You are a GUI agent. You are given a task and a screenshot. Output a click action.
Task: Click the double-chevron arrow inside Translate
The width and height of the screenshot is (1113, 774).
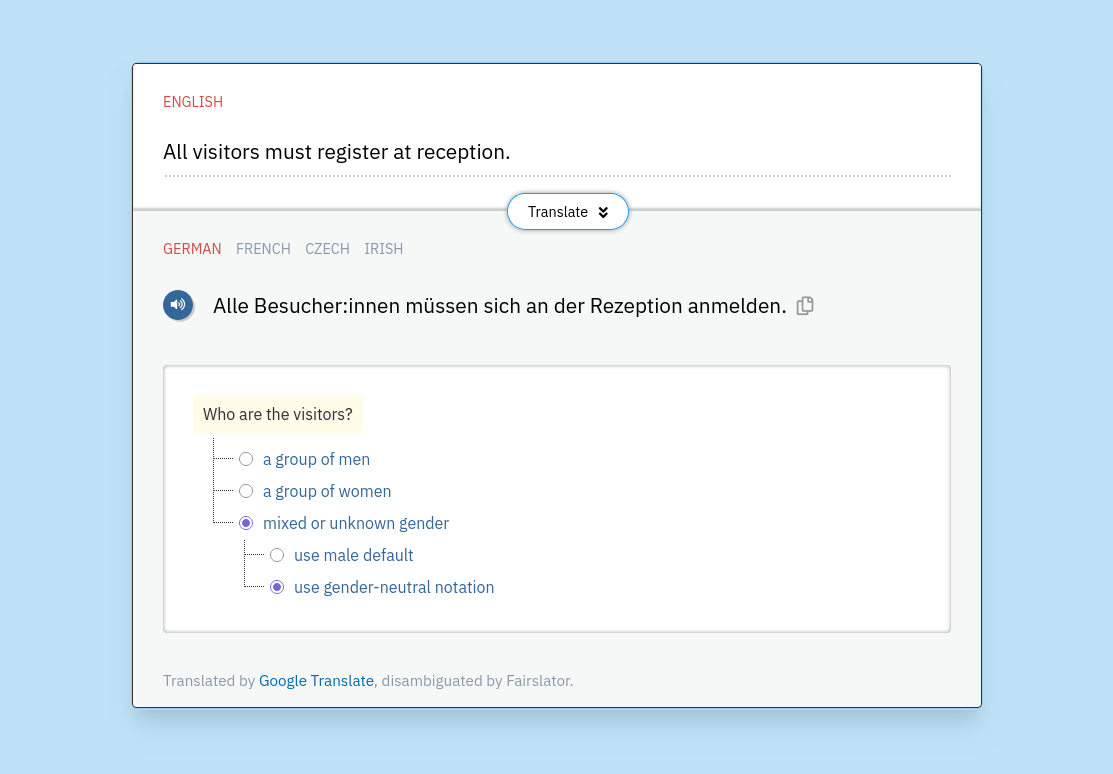pos(603,212)
